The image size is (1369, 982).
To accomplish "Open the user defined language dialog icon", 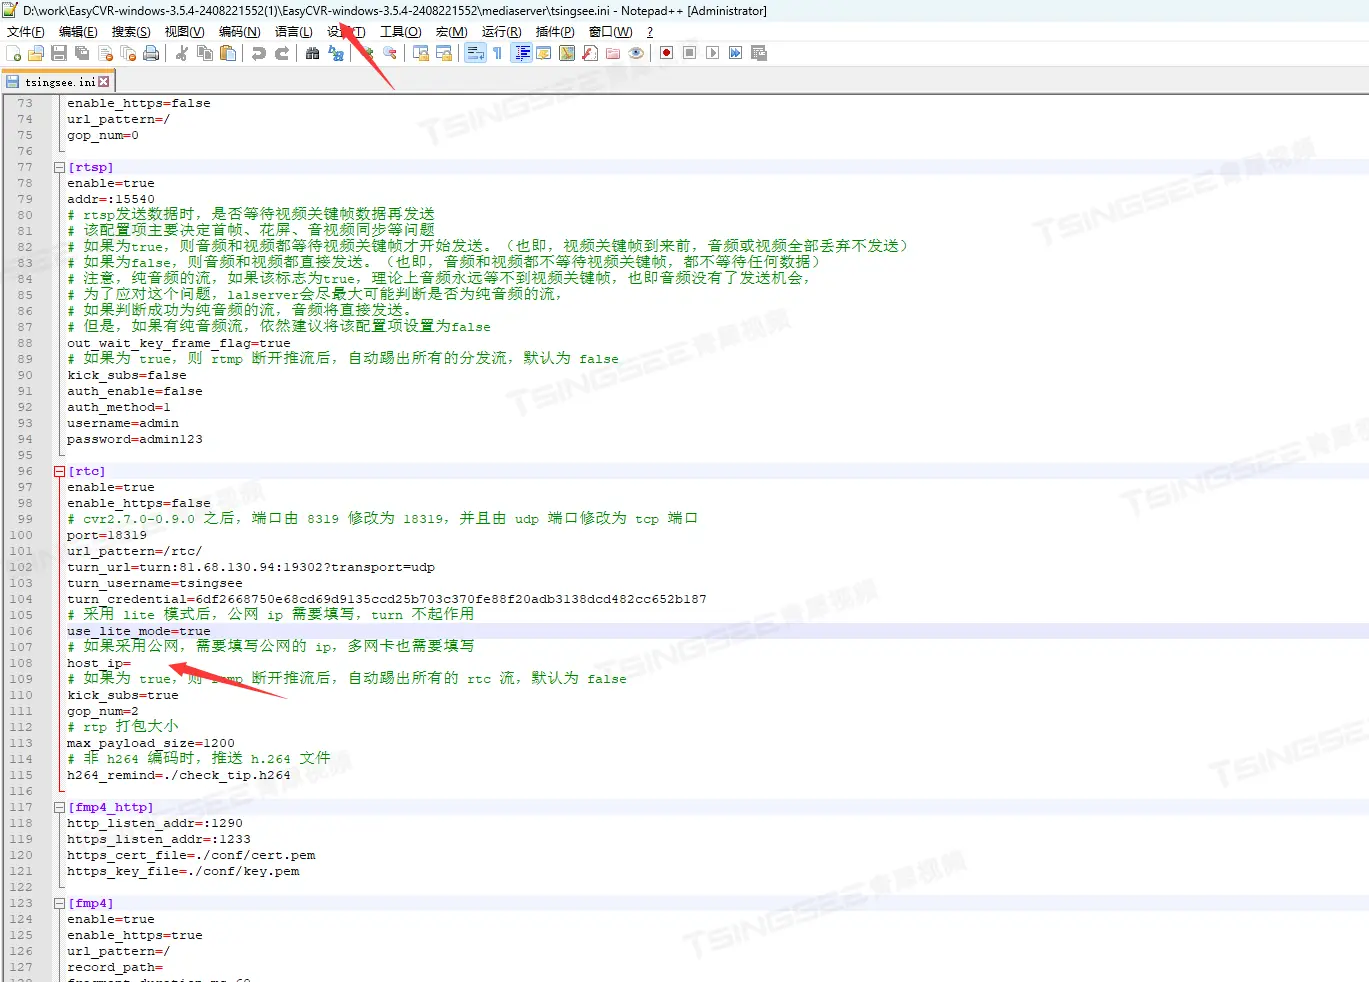I will (x=544, y=53).
